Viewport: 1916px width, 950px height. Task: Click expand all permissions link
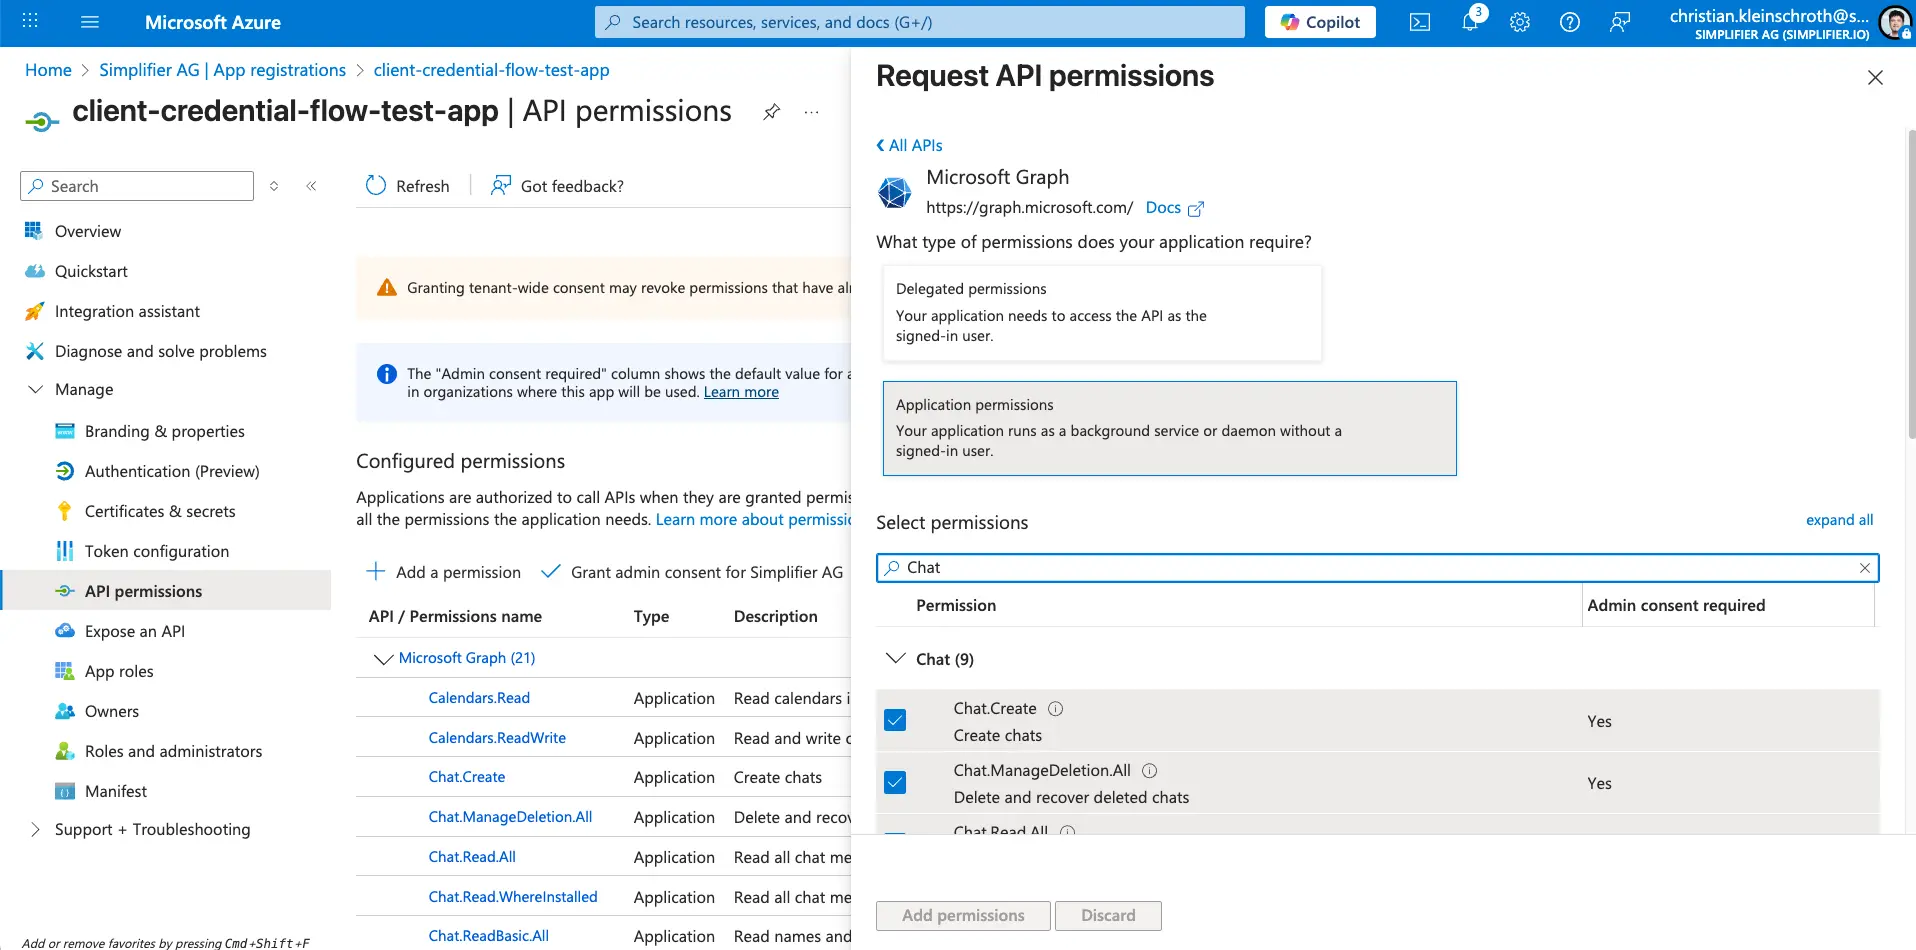coord(1838,520)
